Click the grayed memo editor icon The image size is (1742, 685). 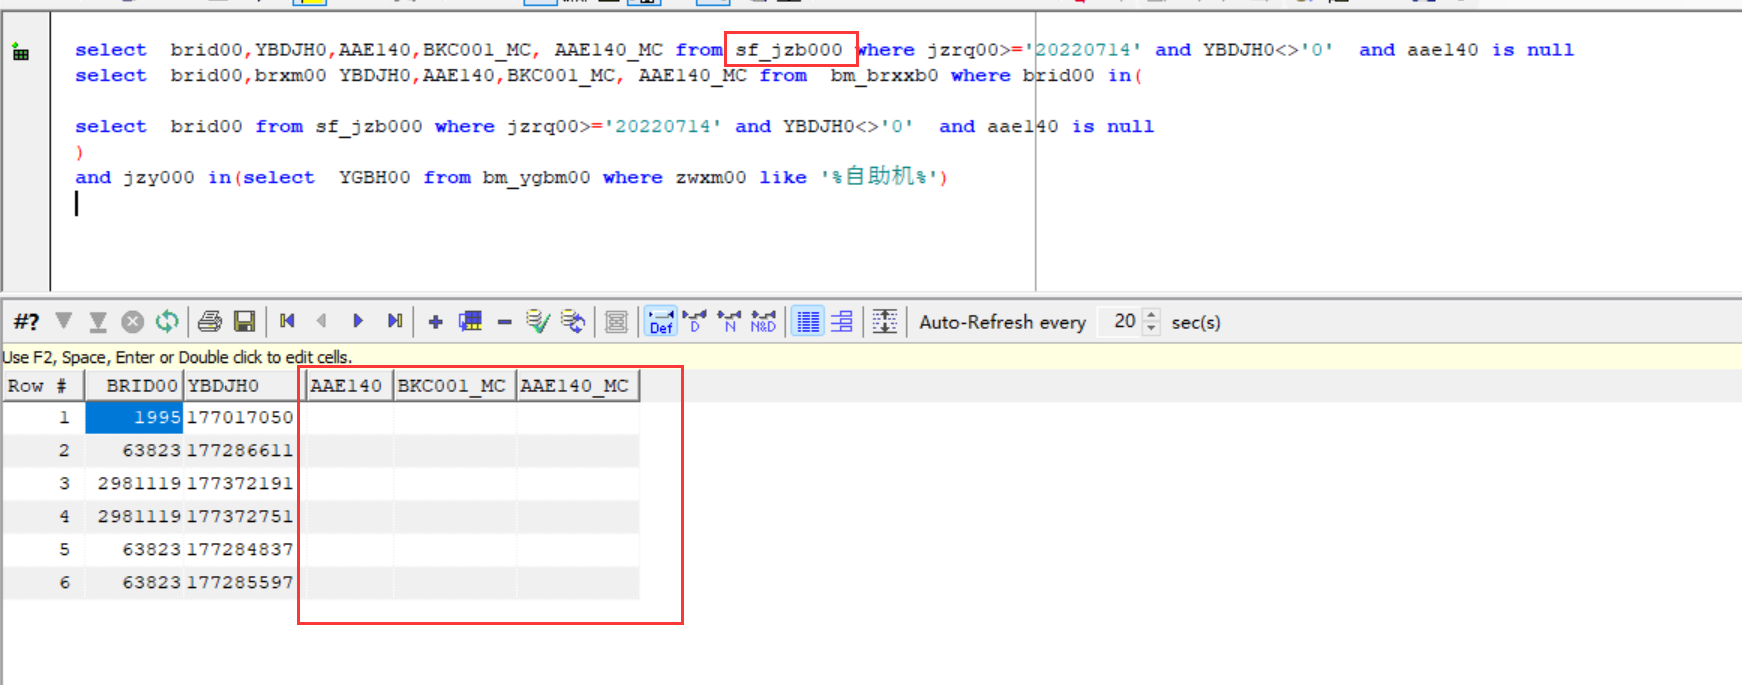[x=617, y=322]
